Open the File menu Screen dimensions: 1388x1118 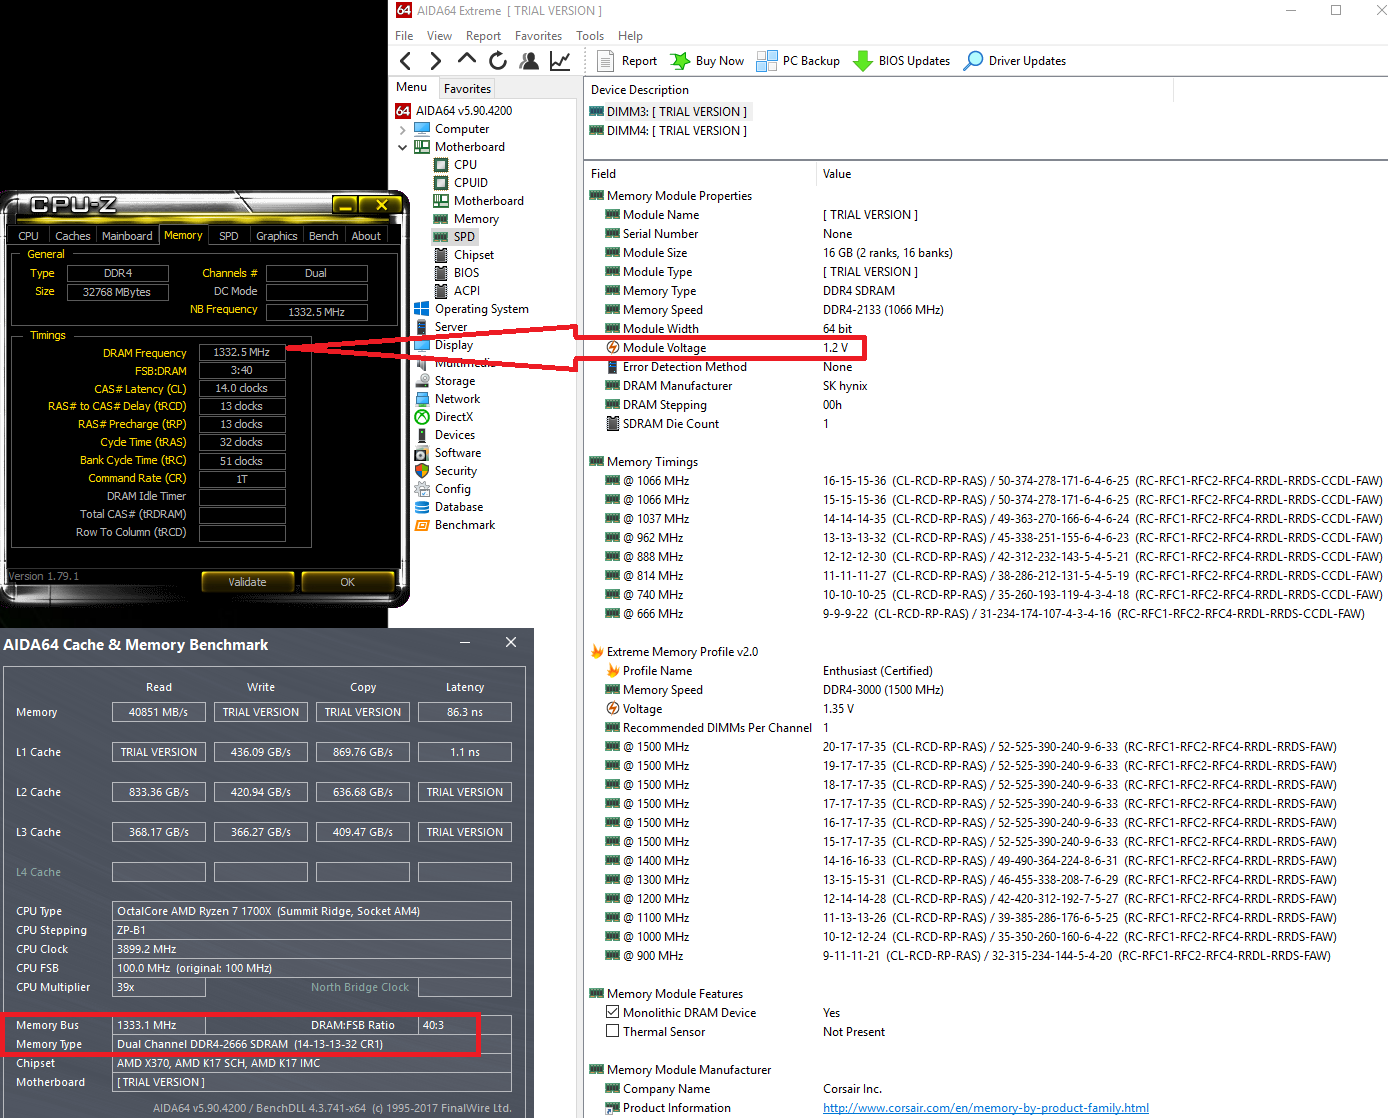click(x=404, y=35)
